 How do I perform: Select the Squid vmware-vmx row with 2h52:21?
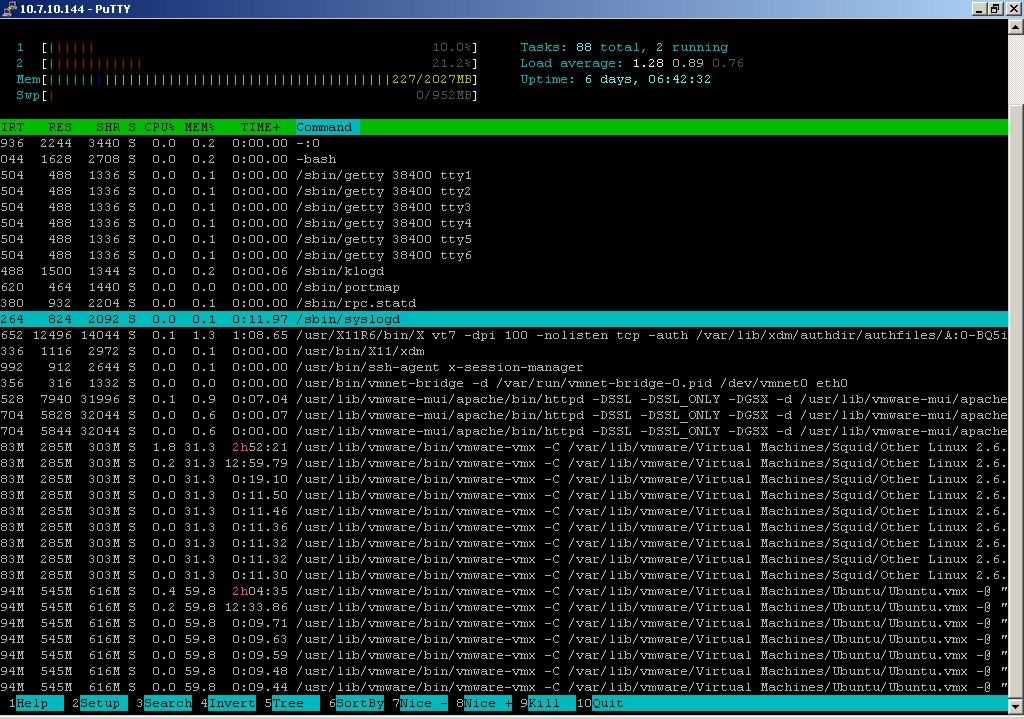pyautogui.click(x=504, y=447)
